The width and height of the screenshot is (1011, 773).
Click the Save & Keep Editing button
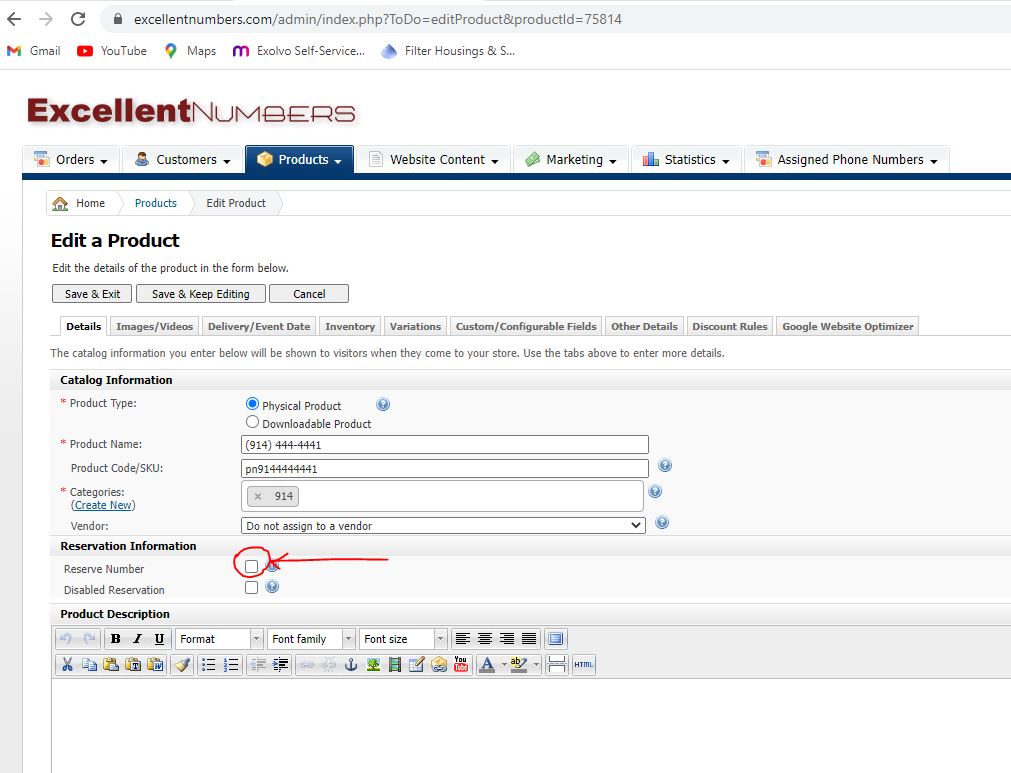tap(201, 294)
